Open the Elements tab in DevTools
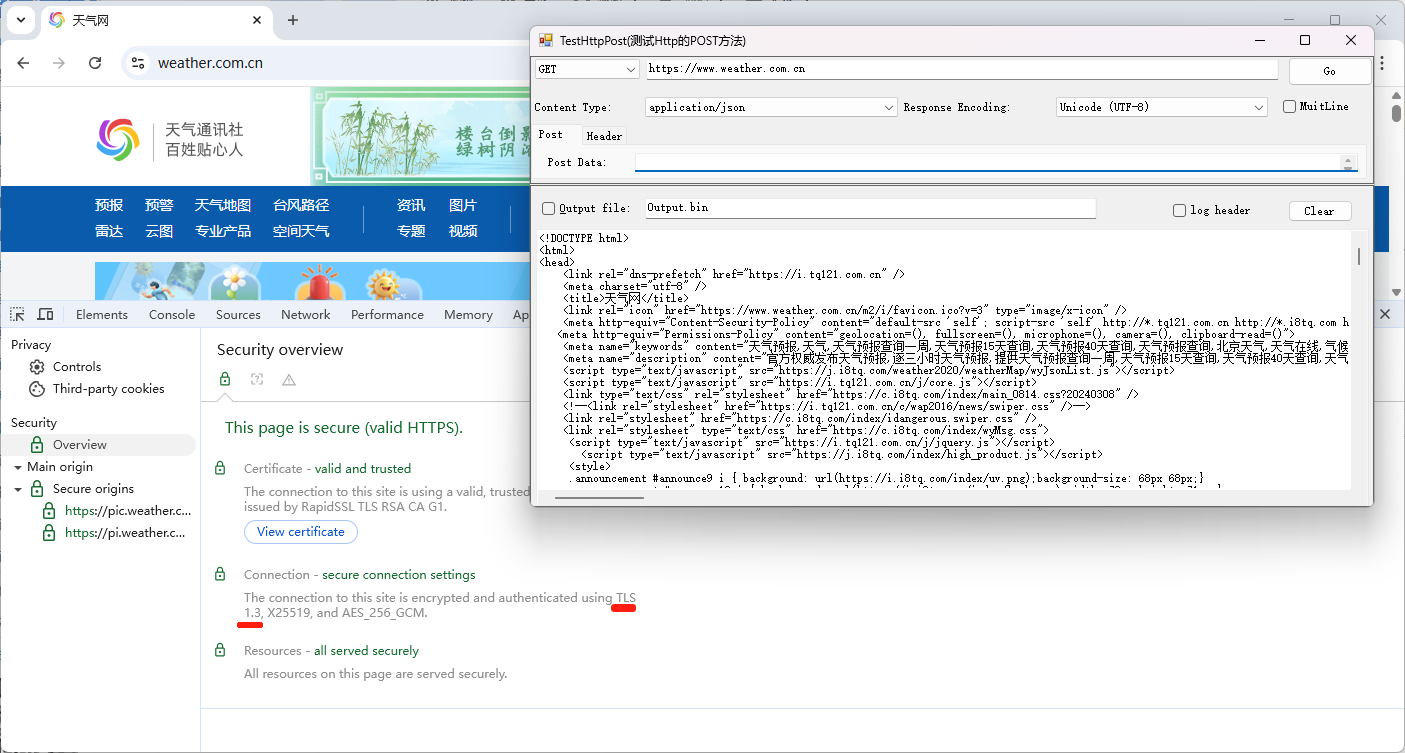This screenshot has width=1405, height=753. (x=102, y=314)
